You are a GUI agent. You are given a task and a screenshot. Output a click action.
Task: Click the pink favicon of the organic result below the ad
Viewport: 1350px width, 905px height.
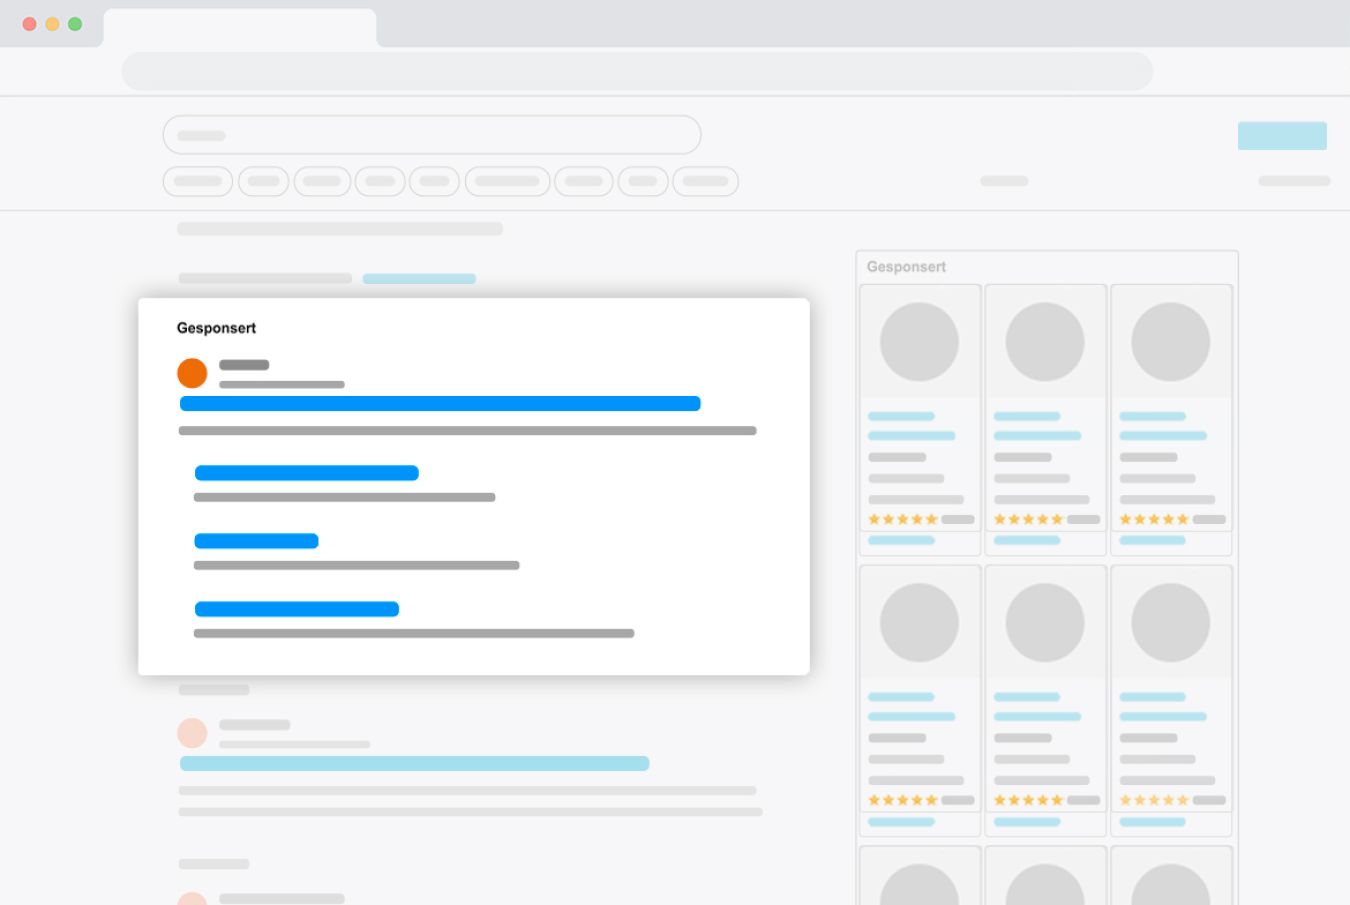point(192,732)
